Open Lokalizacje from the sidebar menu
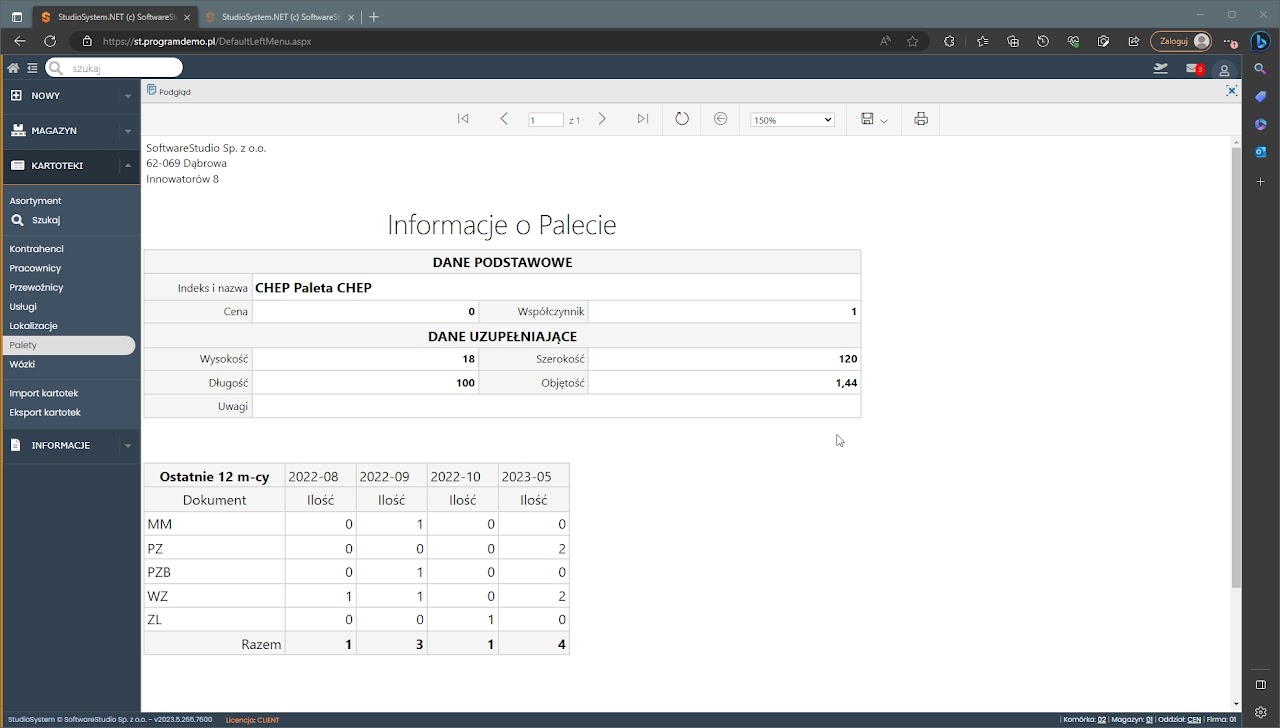The height and width of the screenshot is (728, 1280). (x=34, y=326)
